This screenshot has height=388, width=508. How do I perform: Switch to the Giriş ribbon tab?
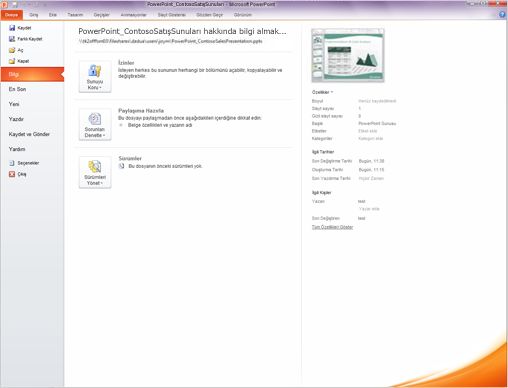(34, 15)
